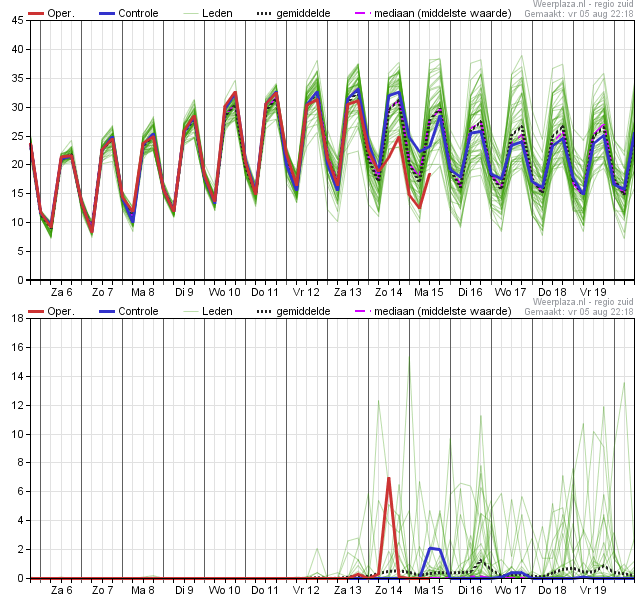This screenshot has height=598, width=635.
Task: Select 'Do 18' on the precipitation chart axis
Action: click(552, 590)
